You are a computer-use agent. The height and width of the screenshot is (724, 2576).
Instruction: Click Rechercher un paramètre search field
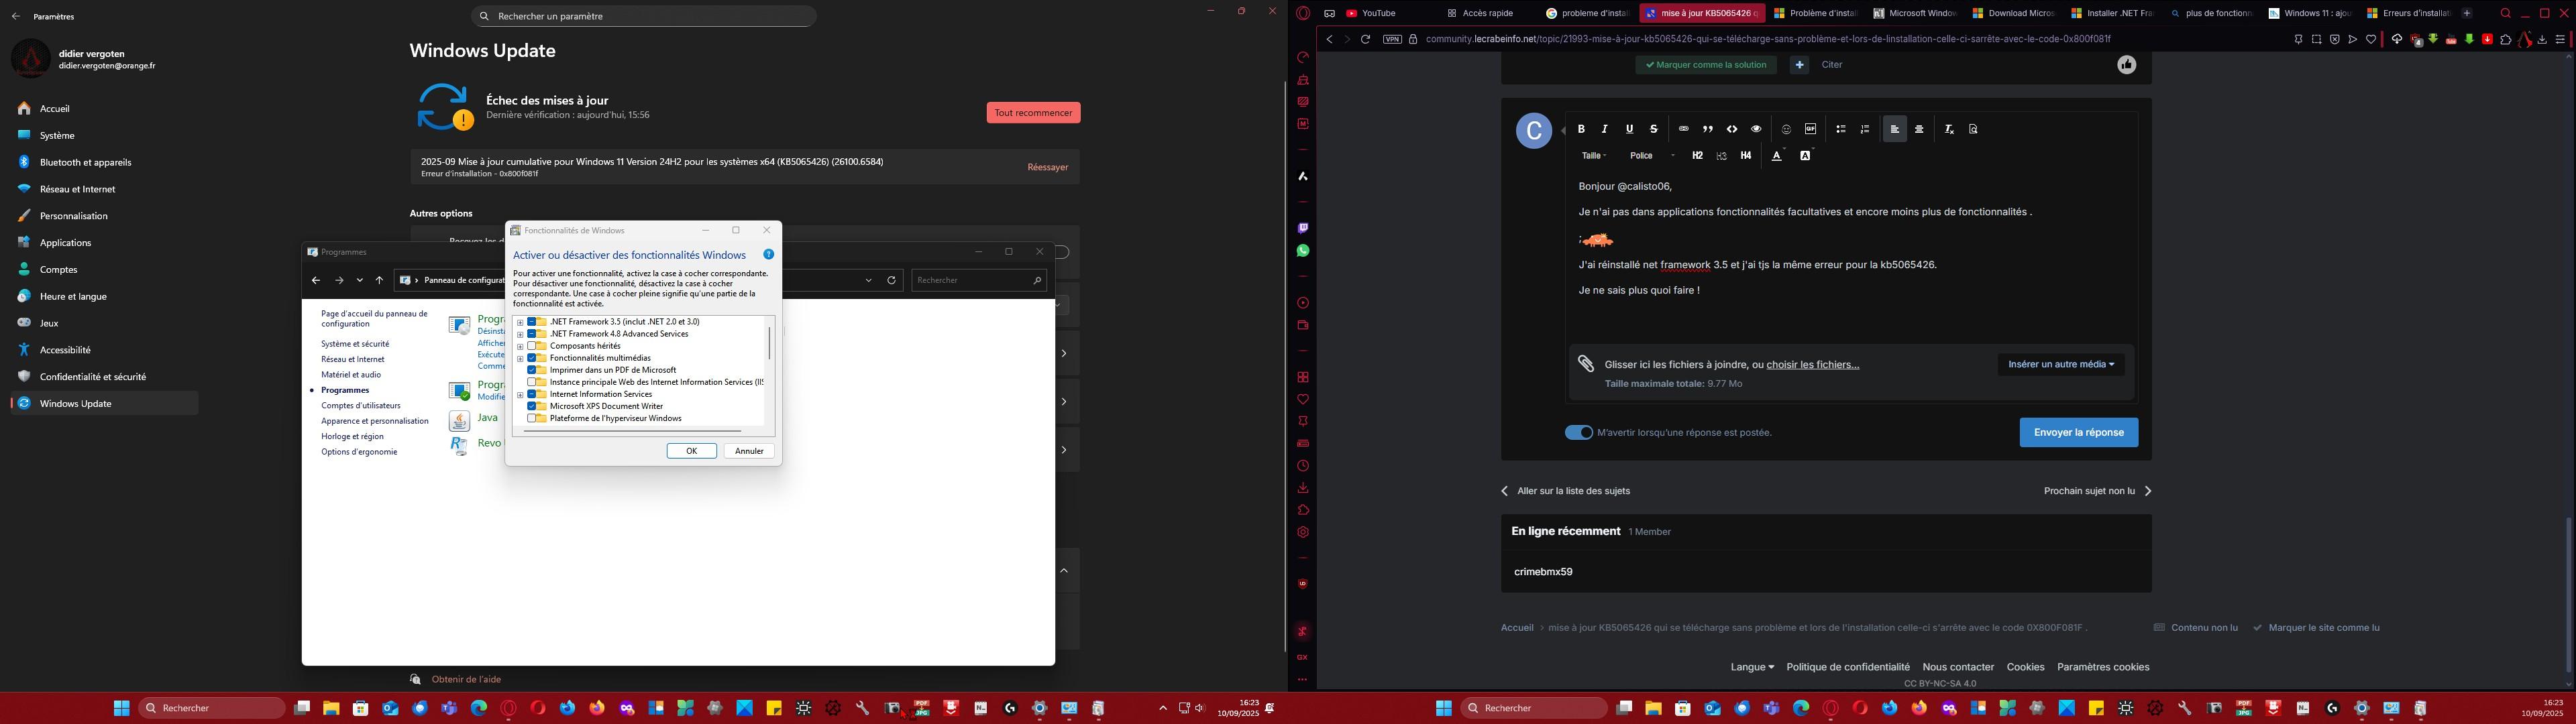[644, 16]
